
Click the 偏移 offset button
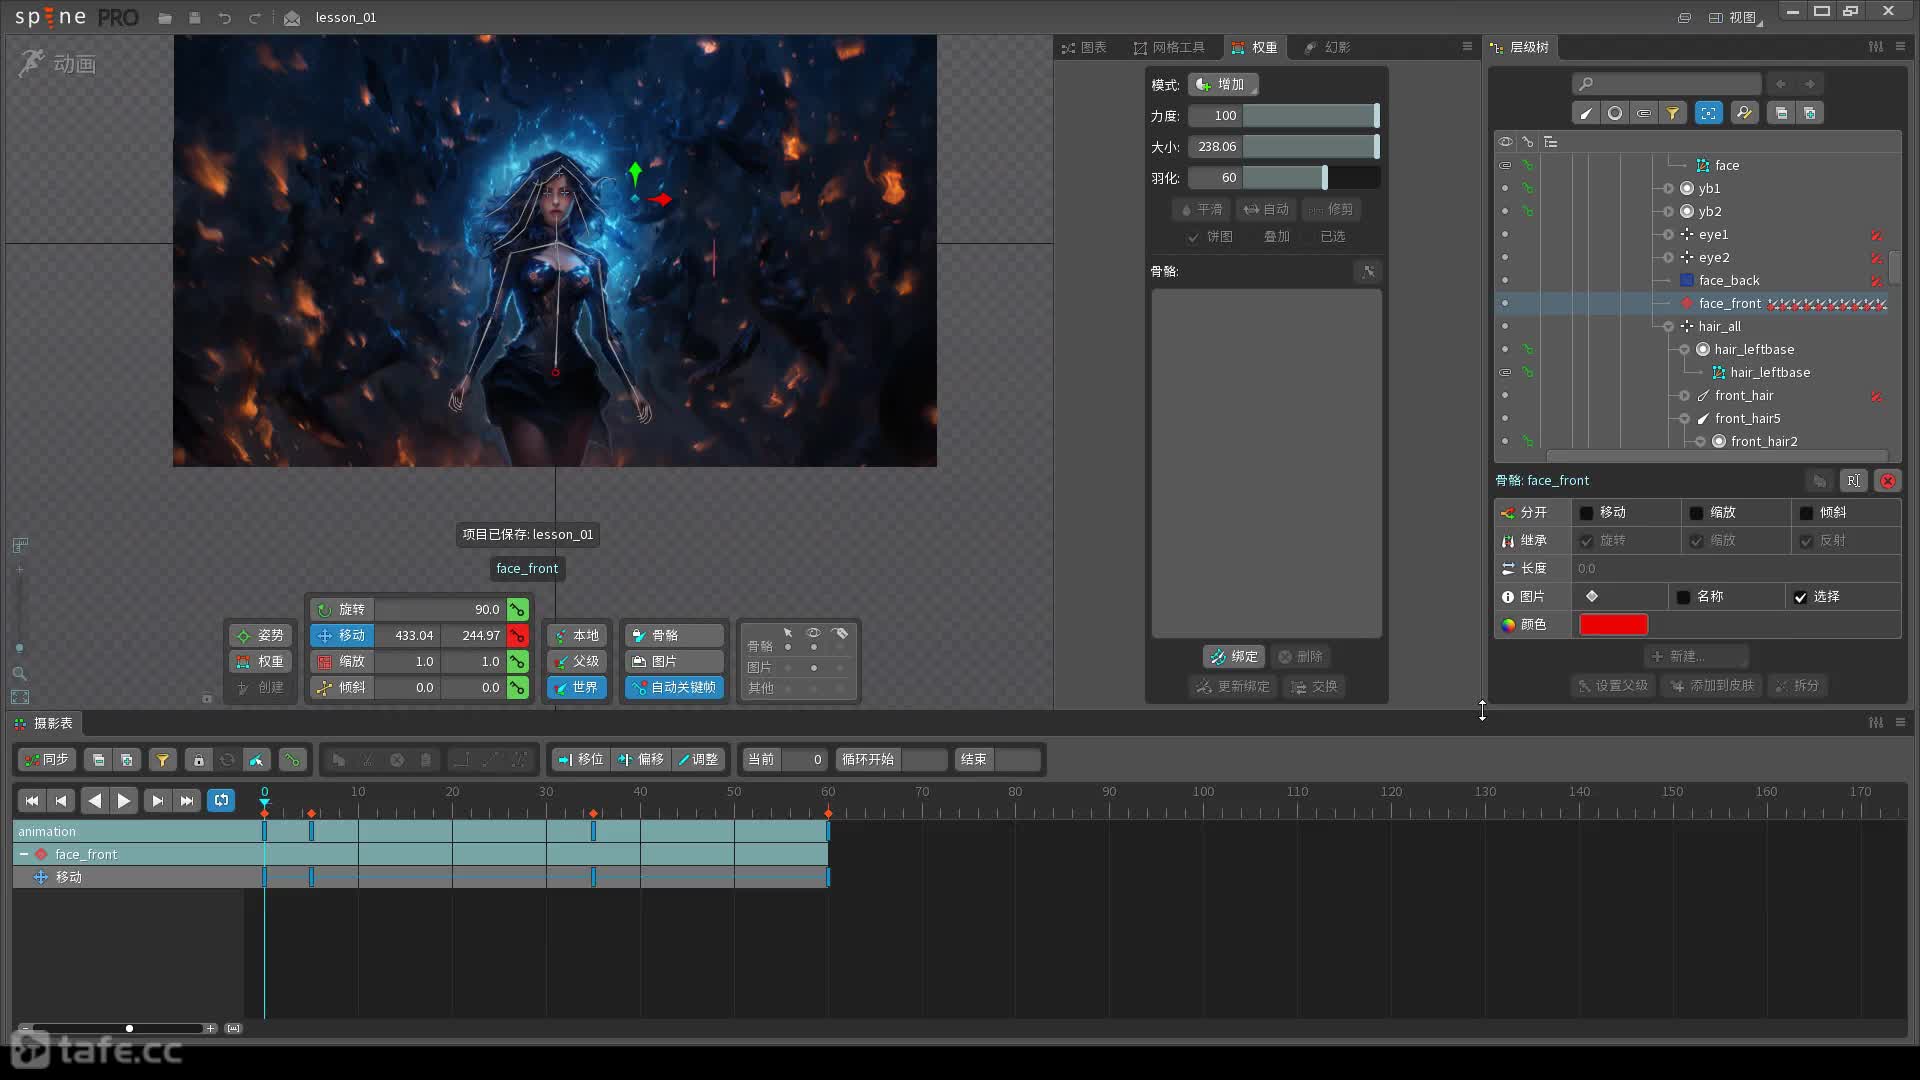coord(641,760)
